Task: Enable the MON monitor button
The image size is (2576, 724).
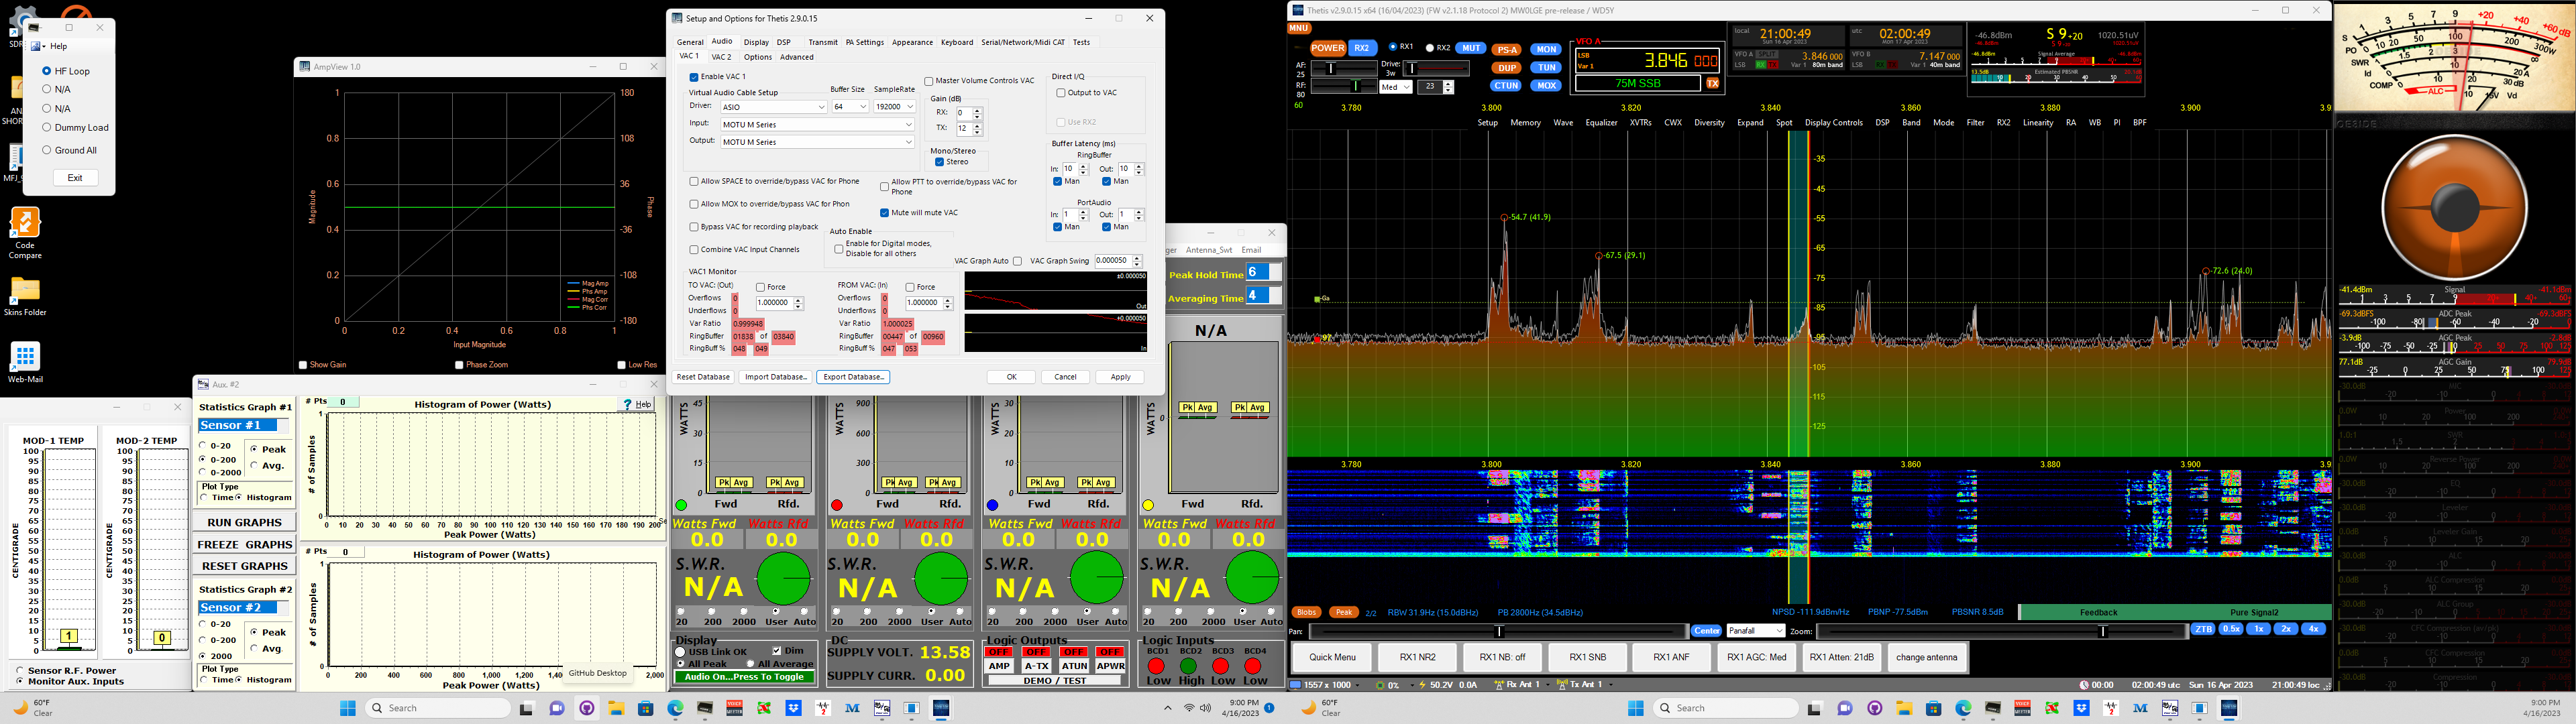Action: click(x=1546, y=49)
